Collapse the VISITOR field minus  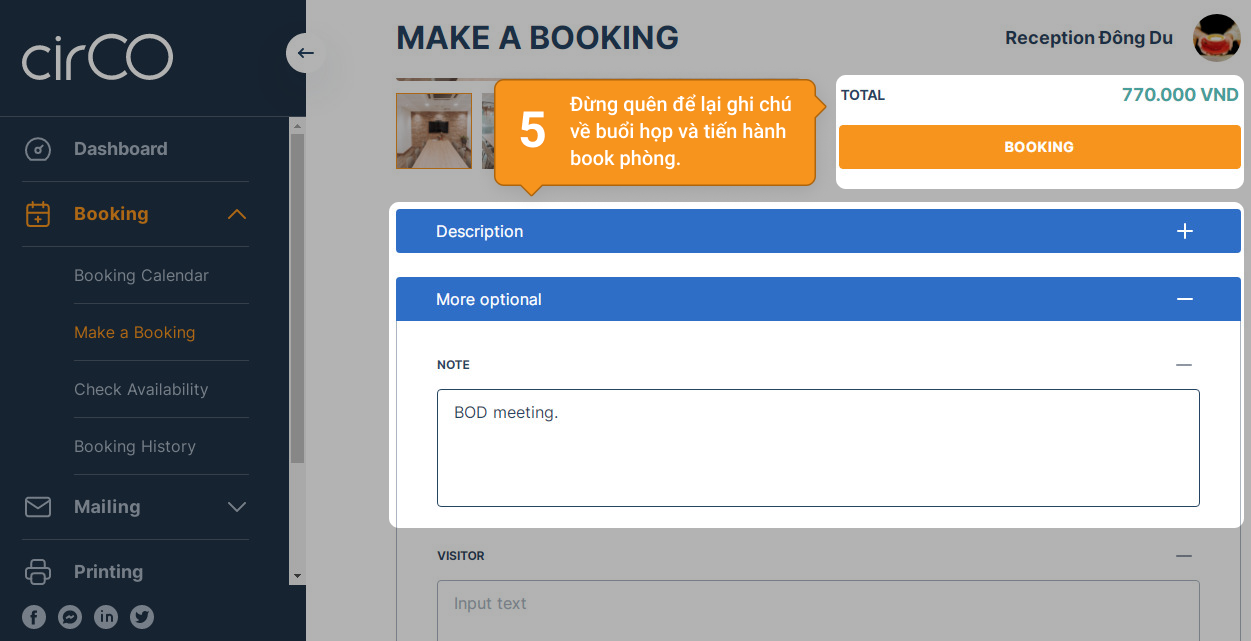1184,556
